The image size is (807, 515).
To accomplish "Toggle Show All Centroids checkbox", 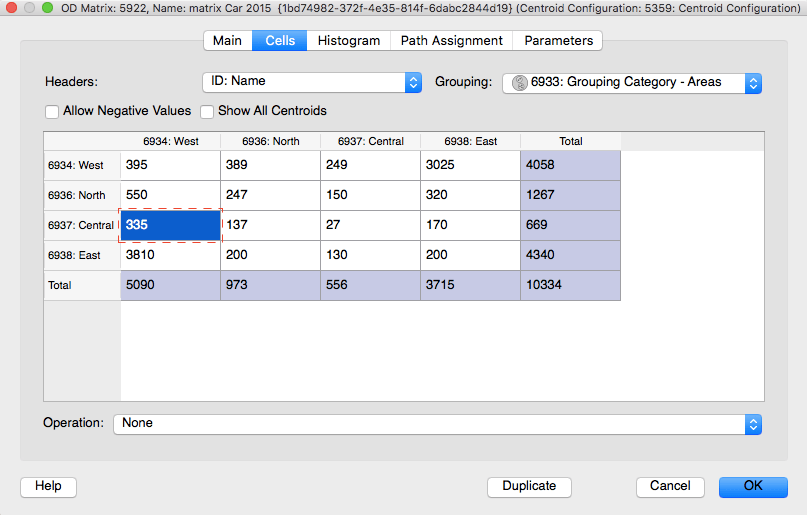I will [x=207, y=112].
